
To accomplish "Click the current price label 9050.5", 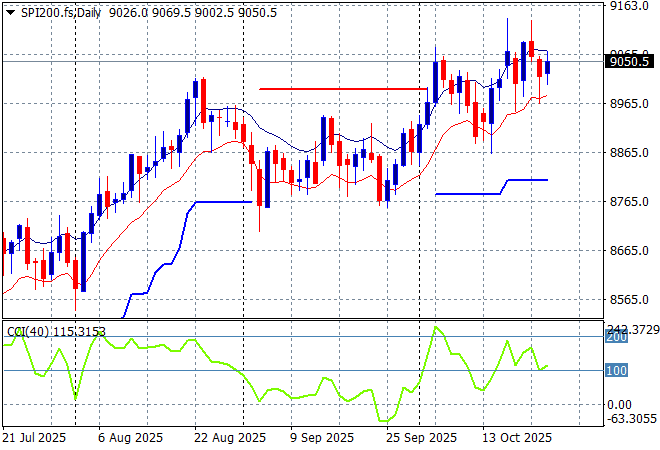I will pyautogui.click(x=629, y=61).
